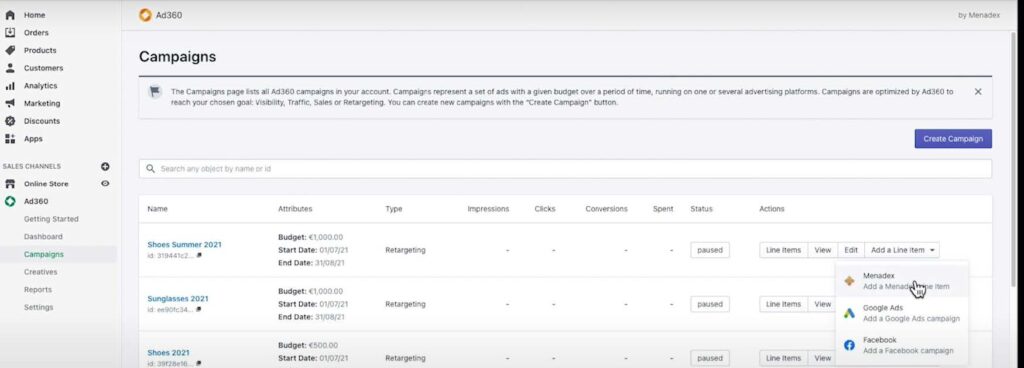Click the Name column header
The width and height of the screenshot is (1024, 368).
pyautogui.click(x=157, y=209)
